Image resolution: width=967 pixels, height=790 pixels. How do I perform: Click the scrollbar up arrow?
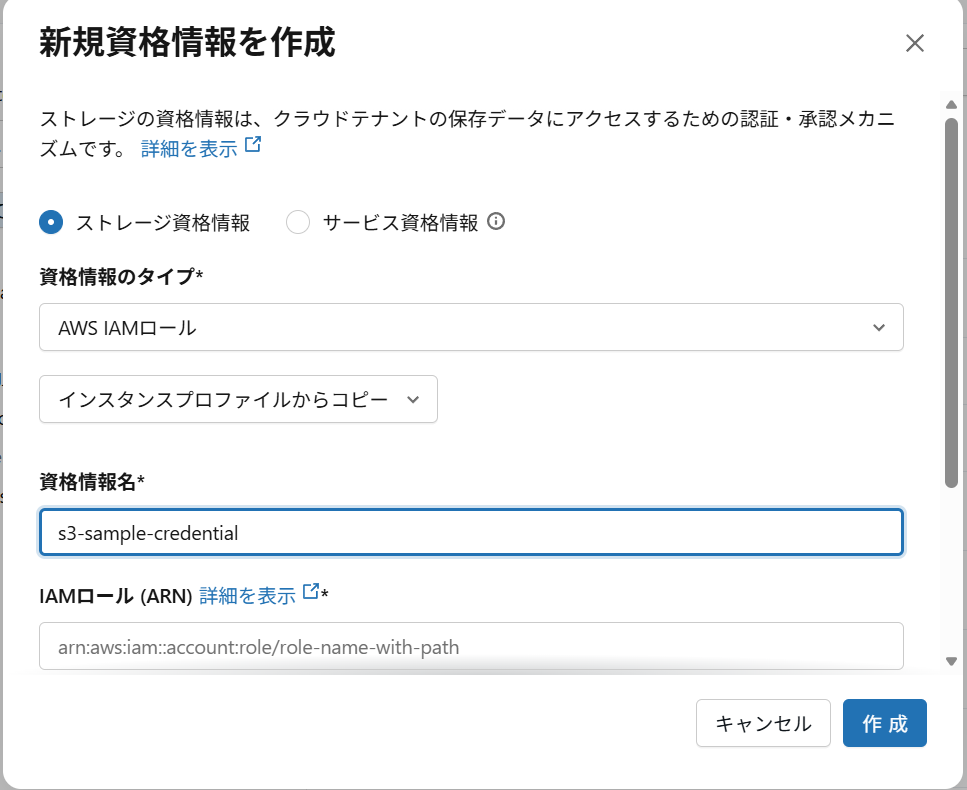[x=951, y=105]
